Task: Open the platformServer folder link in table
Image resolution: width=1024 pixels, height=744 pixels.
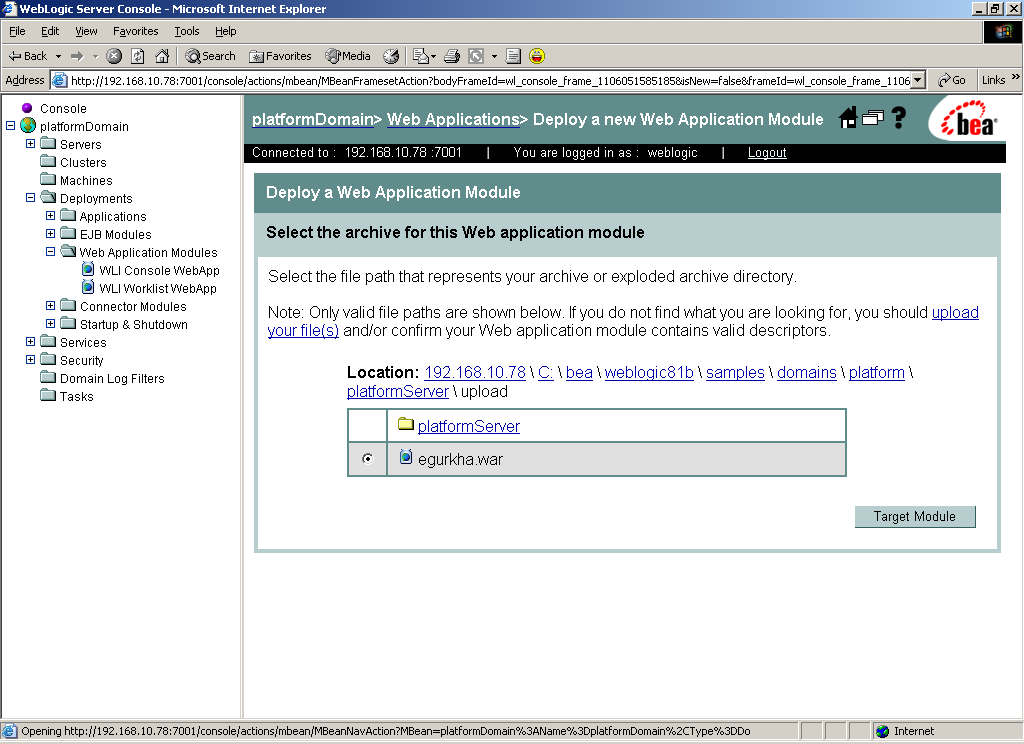Action: (469, 427)
